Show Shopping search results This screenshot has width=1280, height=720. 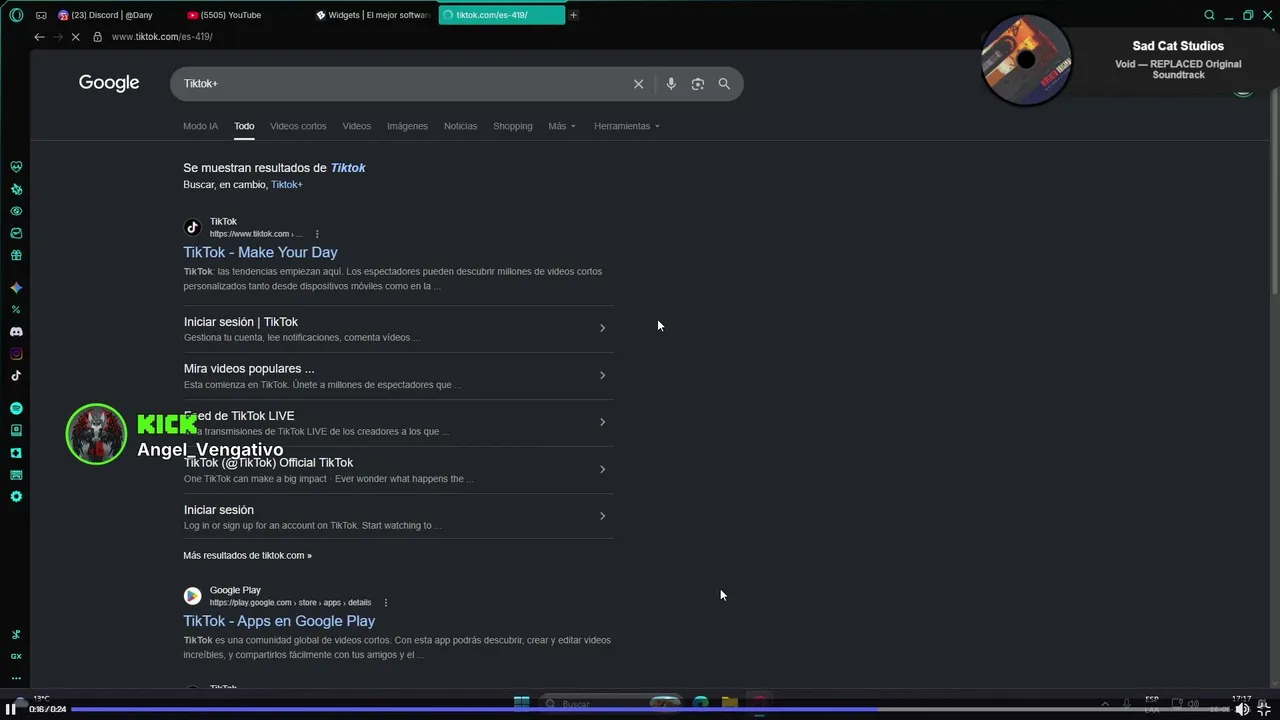[512, 126]
